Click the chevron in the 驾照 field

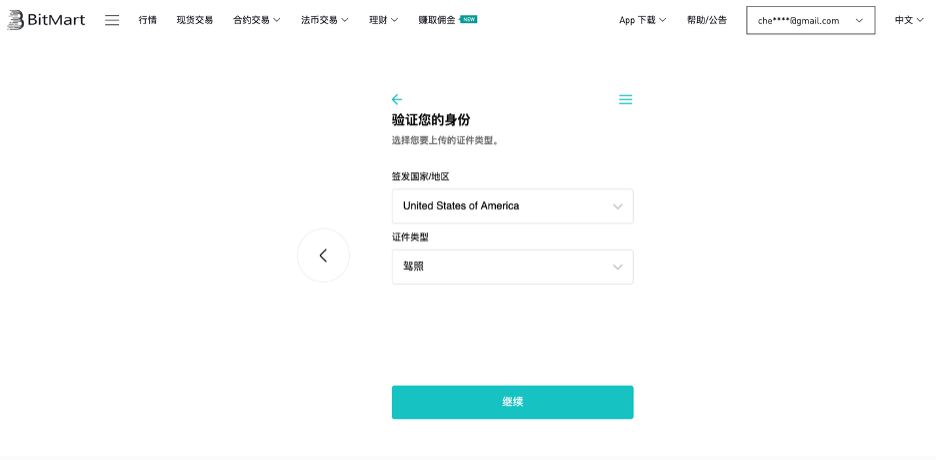617,267
